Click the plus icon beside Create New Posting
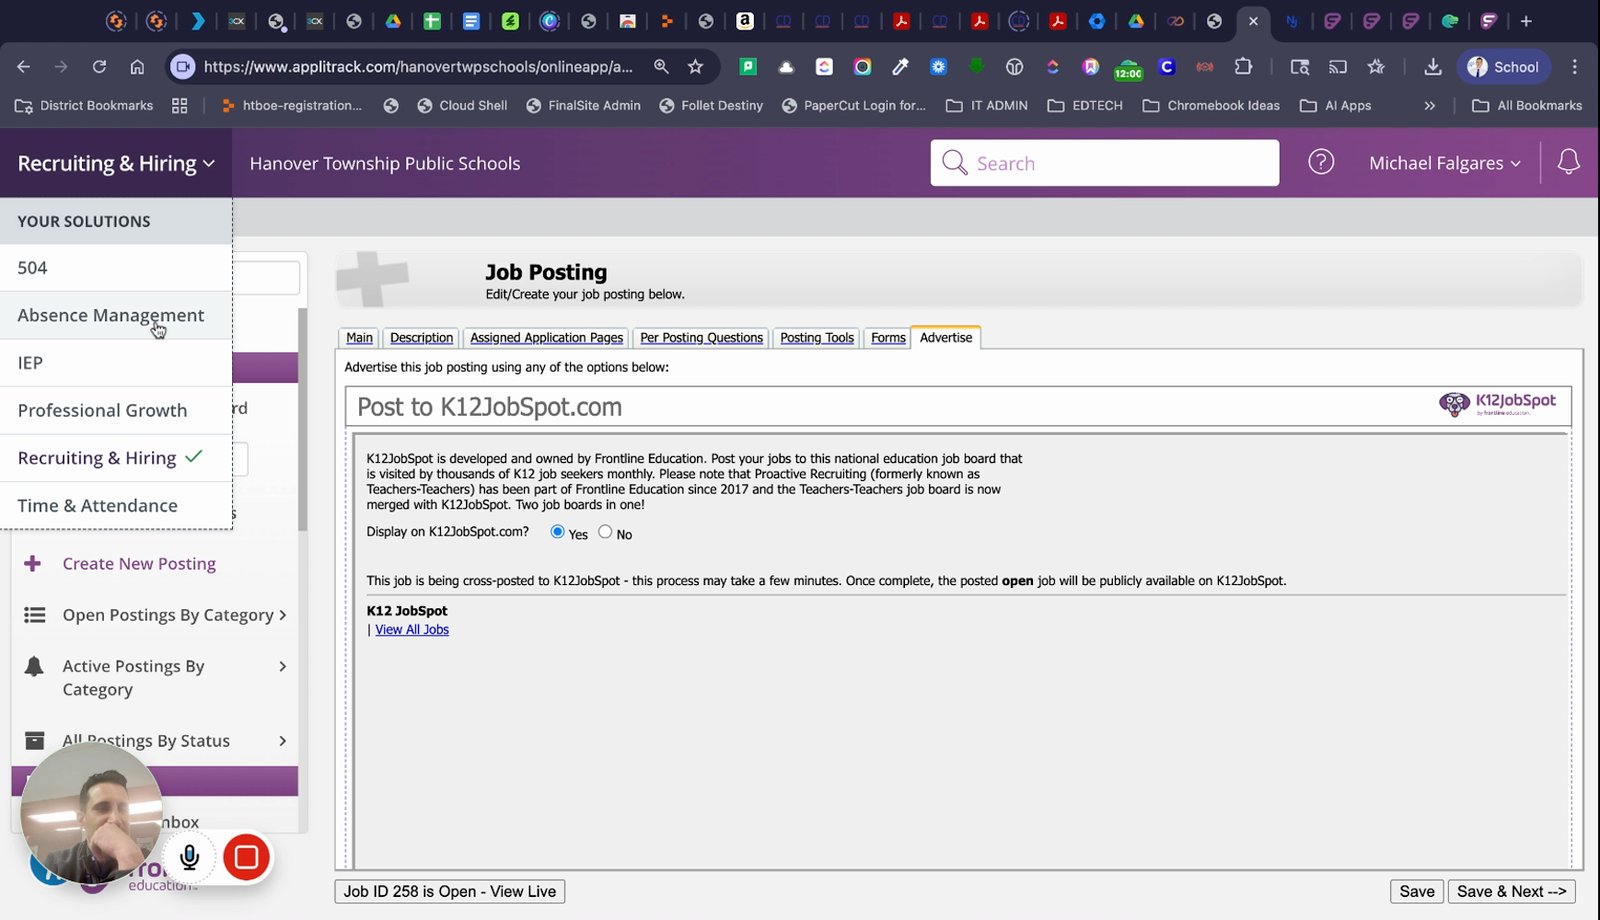Screen dimensions: 1600x920 coord(33,564)
